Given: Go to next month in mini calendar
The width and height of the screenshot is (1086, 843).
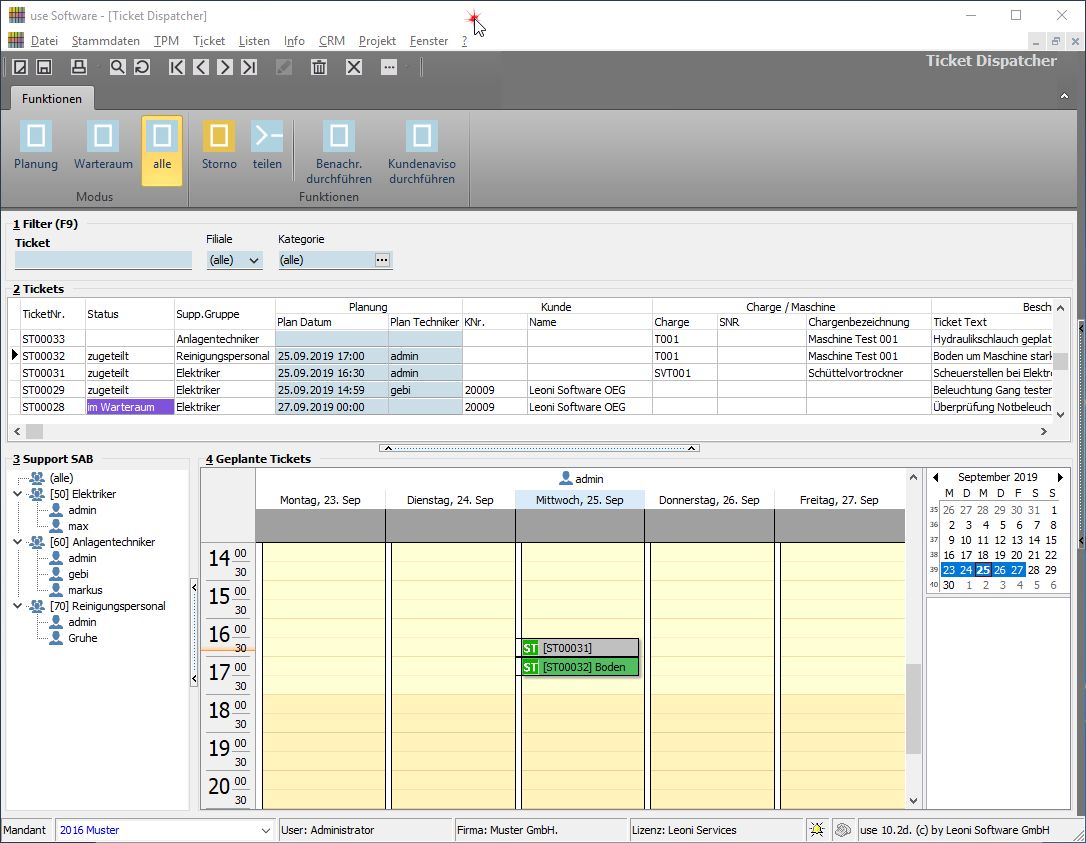Looking at the screenshot, I should click(1059, 477).
